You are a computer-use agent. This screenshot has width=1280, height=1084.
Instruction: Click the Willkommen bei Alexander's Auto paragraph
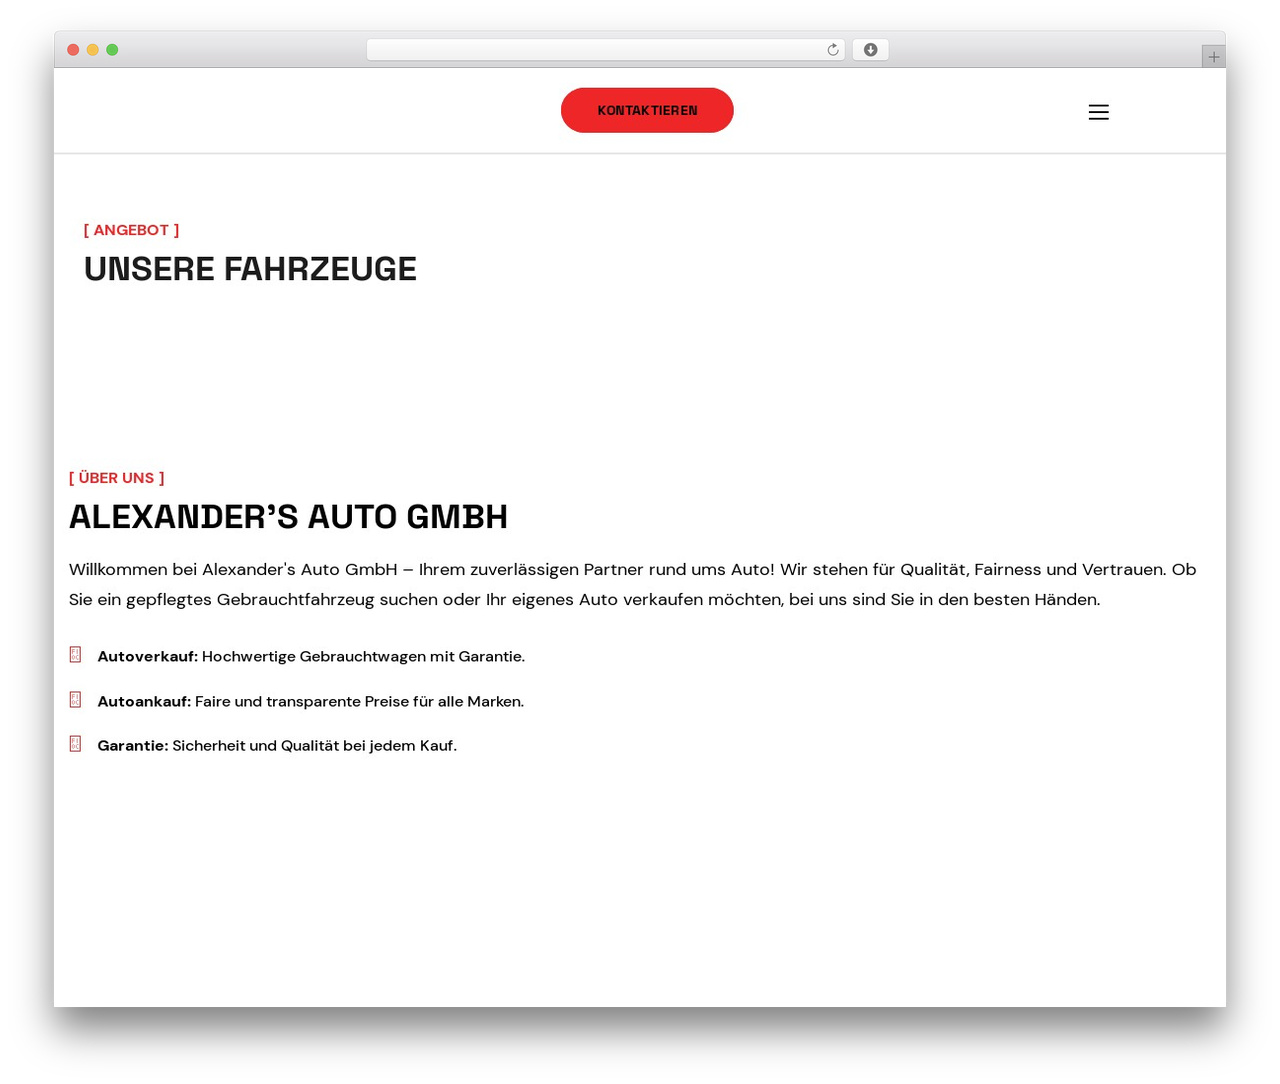click(x=633, y=585)
